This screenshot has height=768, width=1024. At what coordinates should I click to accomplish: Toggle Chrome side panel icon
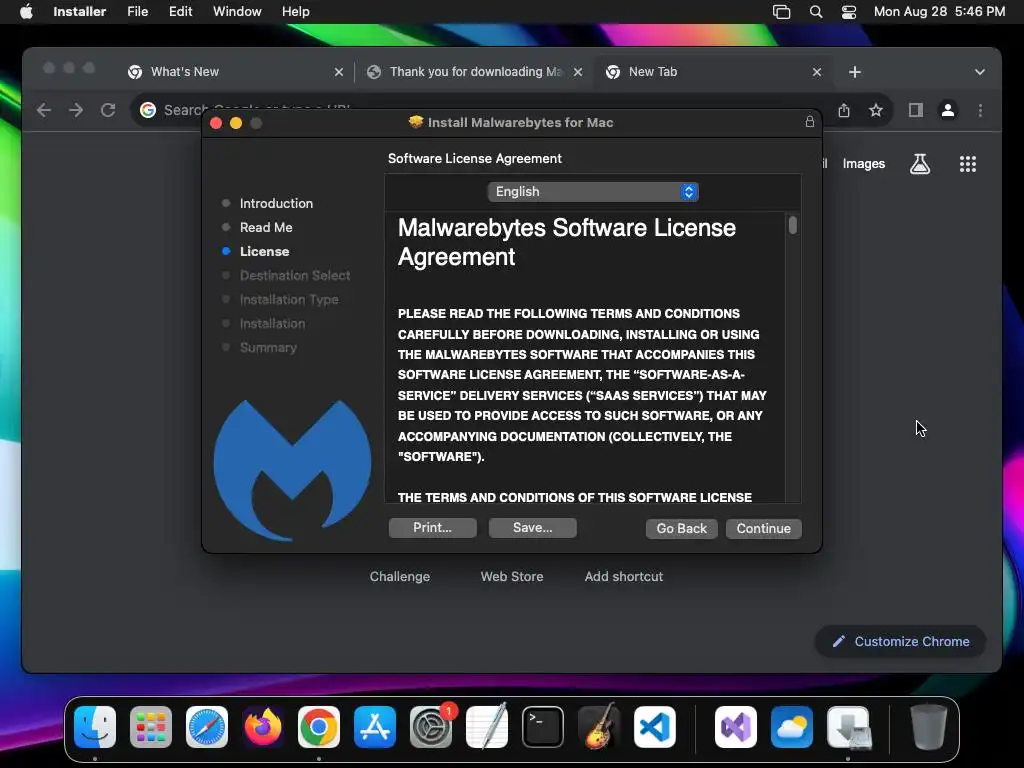point(916,110)
